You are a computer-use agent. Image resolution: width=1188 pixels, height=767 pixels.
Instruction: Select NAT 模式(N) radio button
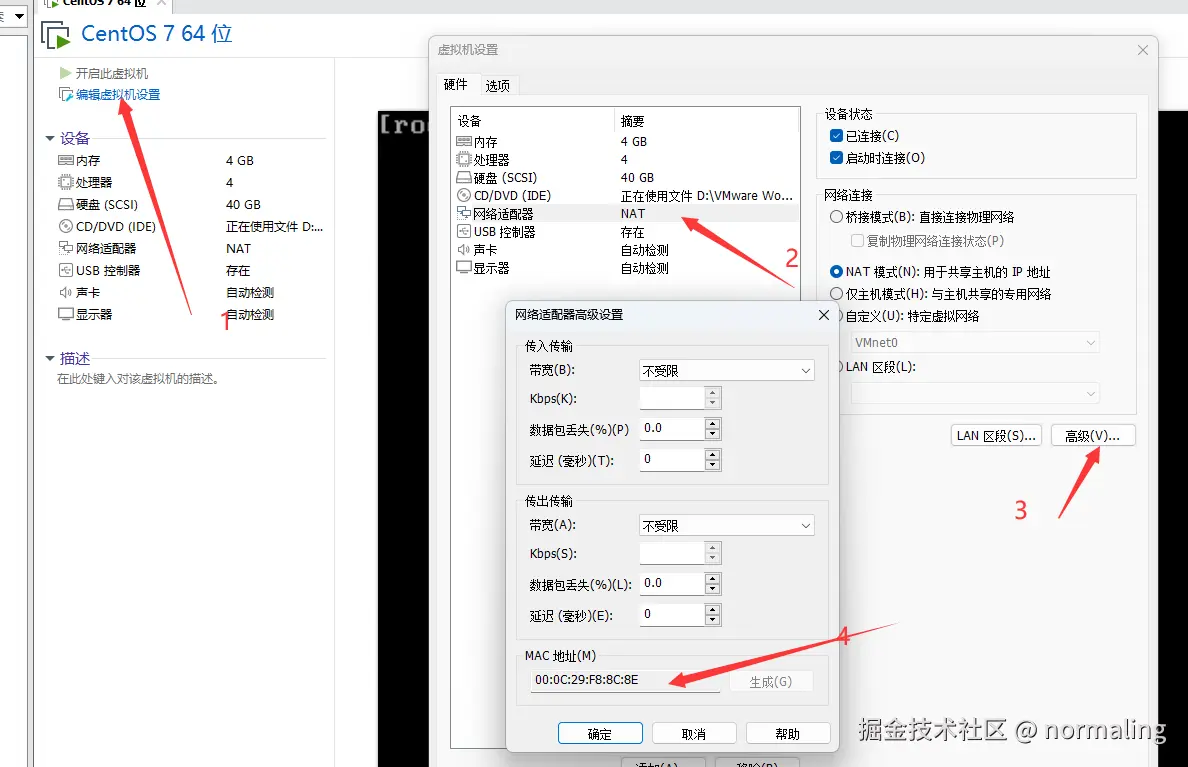[x=836, y=271]
